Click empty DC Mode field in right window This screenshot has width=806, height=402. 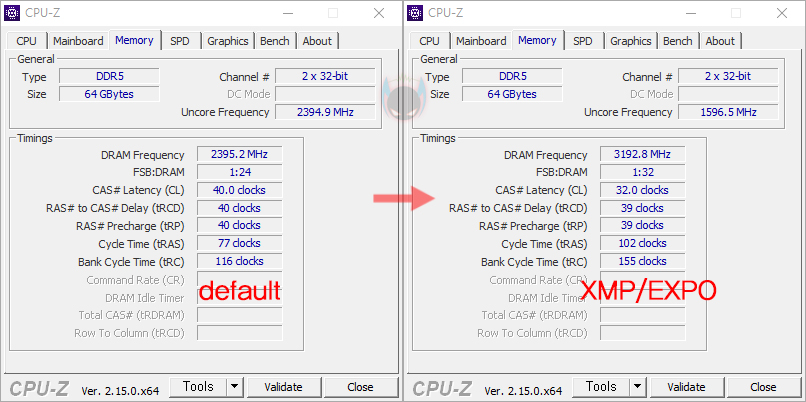[x=728, y=94]
